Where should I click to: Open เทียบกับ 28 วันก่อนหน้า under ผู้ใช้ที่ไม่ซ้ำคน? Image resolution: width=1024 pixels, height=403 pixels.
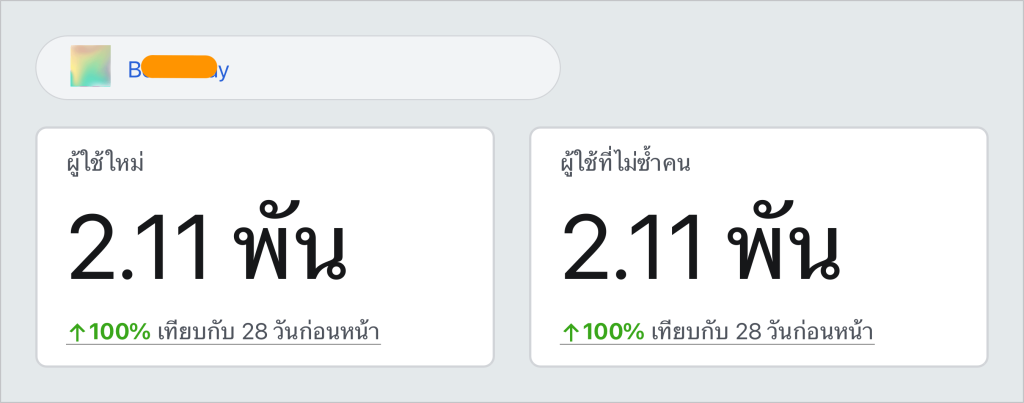click(x=762, y=332)
